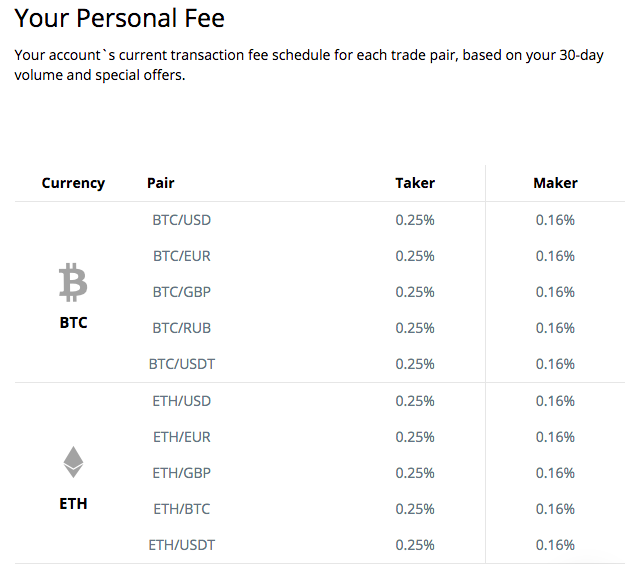The height and width of the screenshot is (564, 628).
Task: Select the BTC/RUB pair
Action: pyautogui.click(x=181, y=328)
